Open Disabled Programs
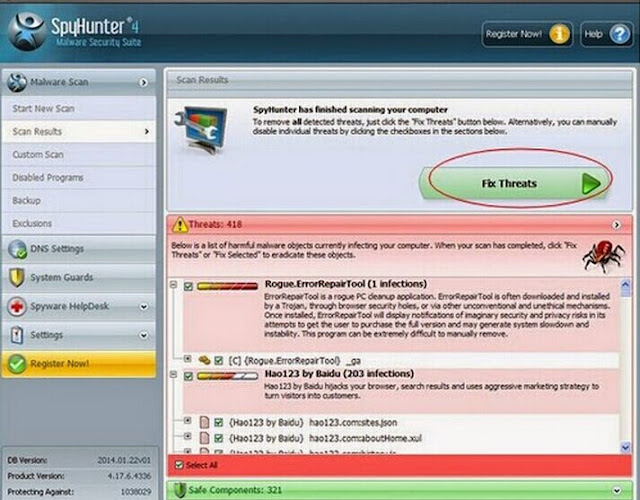The image size is (640, 500). pyautogui.click(x=79, y=178)
